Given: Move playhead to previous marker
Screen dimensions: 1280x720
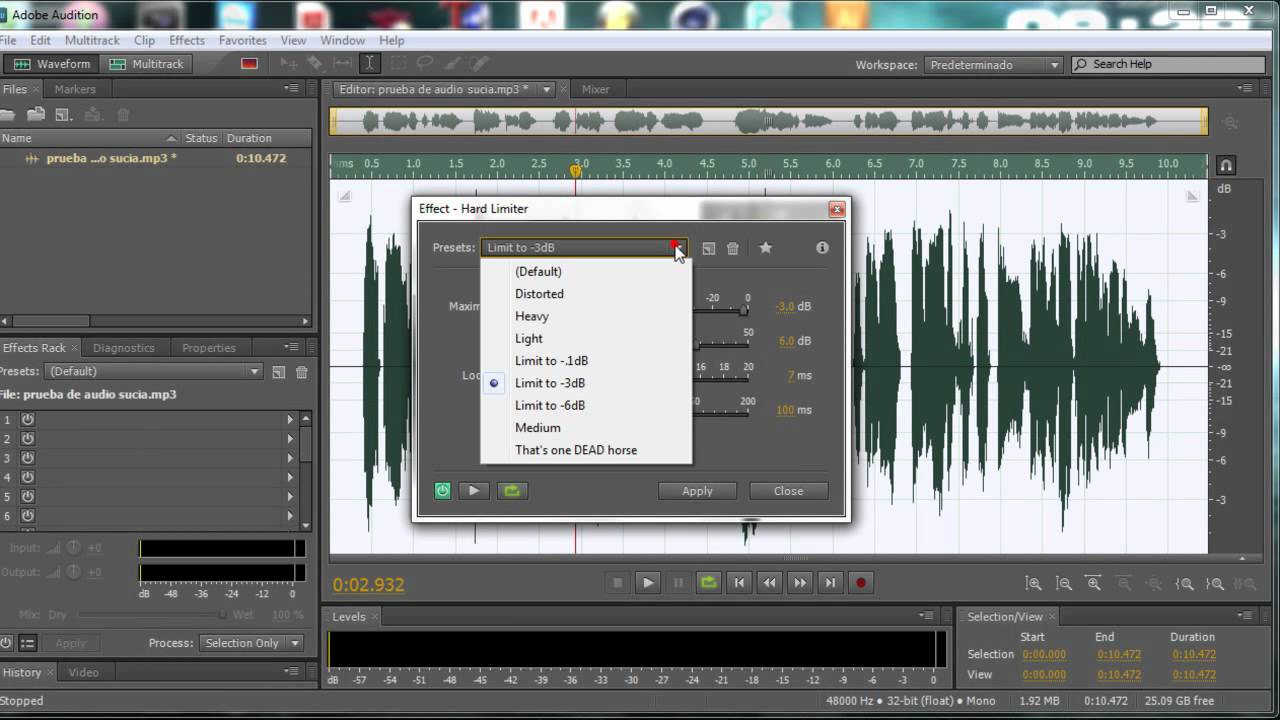Looking at the screenshot, I should pyautogui.click(x=739, y=583).
